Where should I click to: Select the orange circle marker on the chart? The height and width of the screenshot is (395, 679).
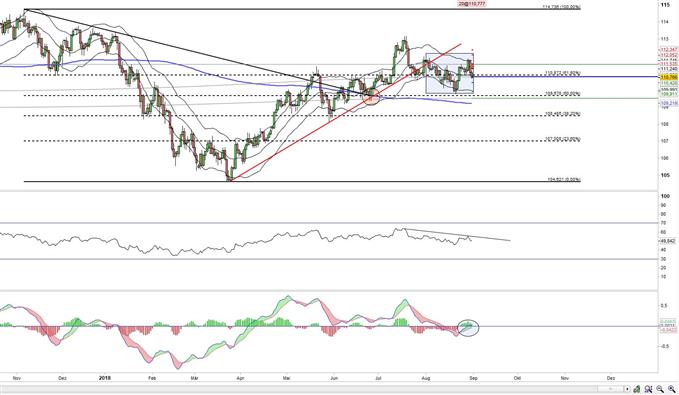(371, 97)
